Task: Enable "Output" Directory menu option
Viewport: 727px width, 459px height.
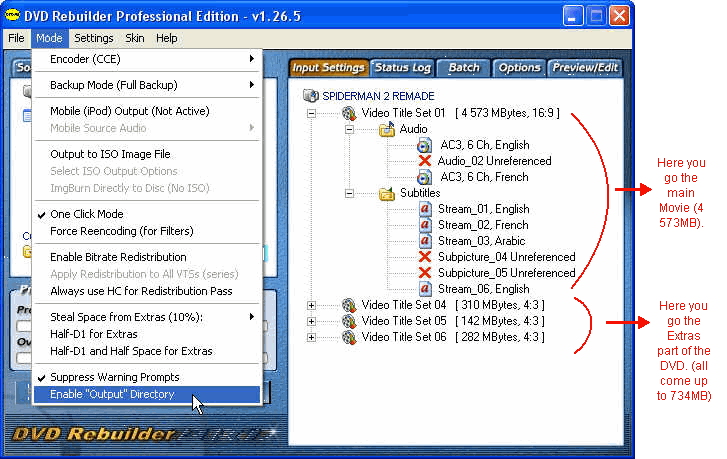Action: [x=147, y=394]
